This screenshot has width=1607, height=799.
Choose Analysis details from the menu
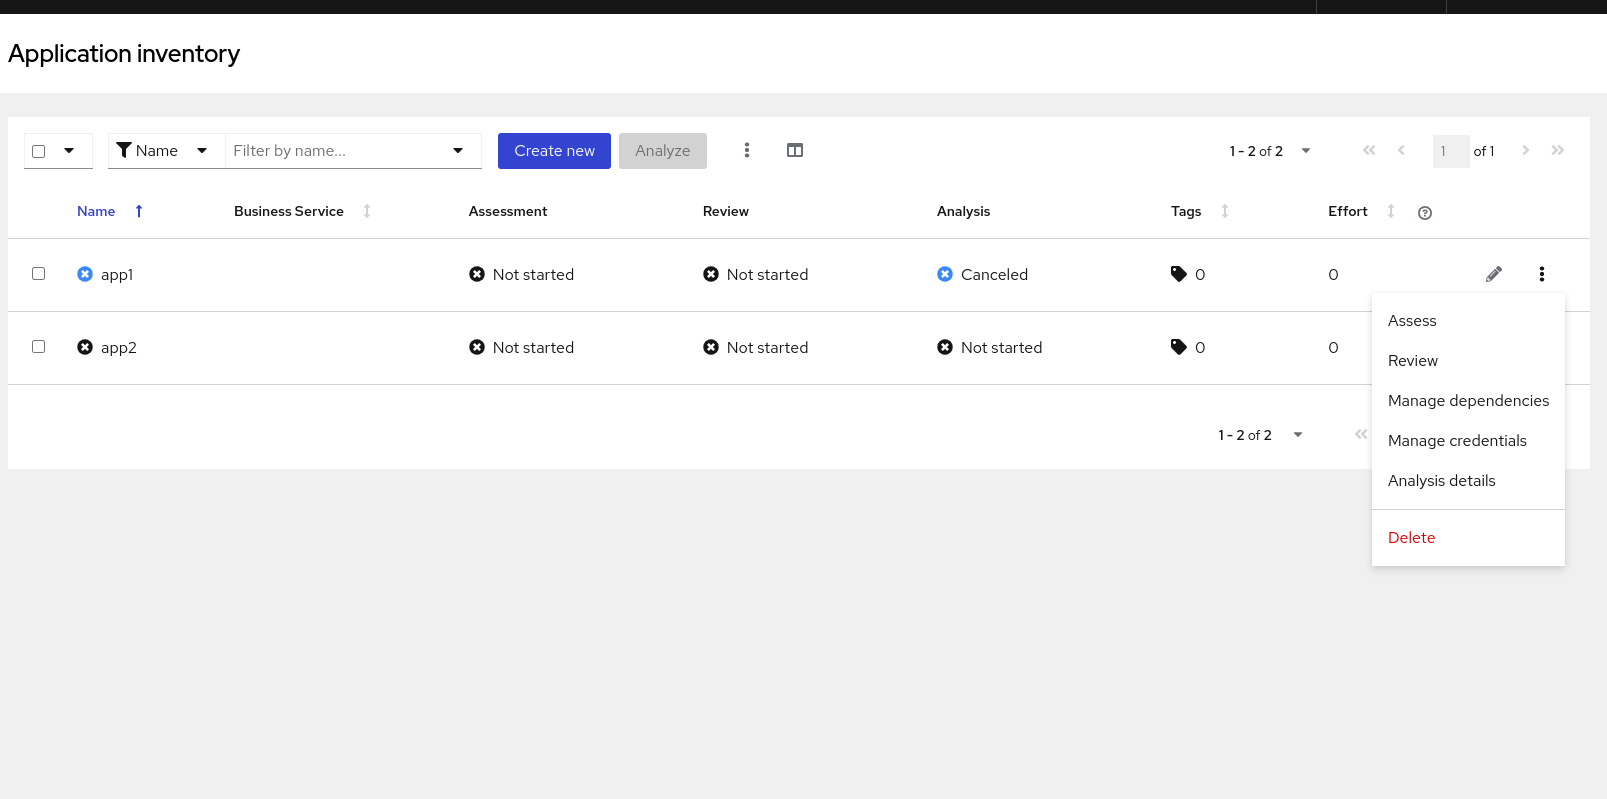[1441, 481]
